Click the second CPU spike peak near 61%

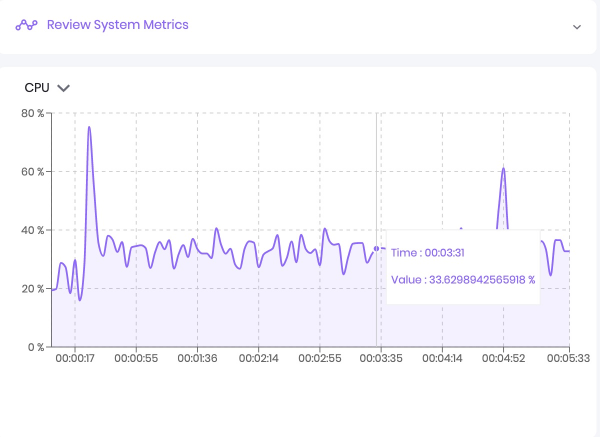(x=503, y=169)
